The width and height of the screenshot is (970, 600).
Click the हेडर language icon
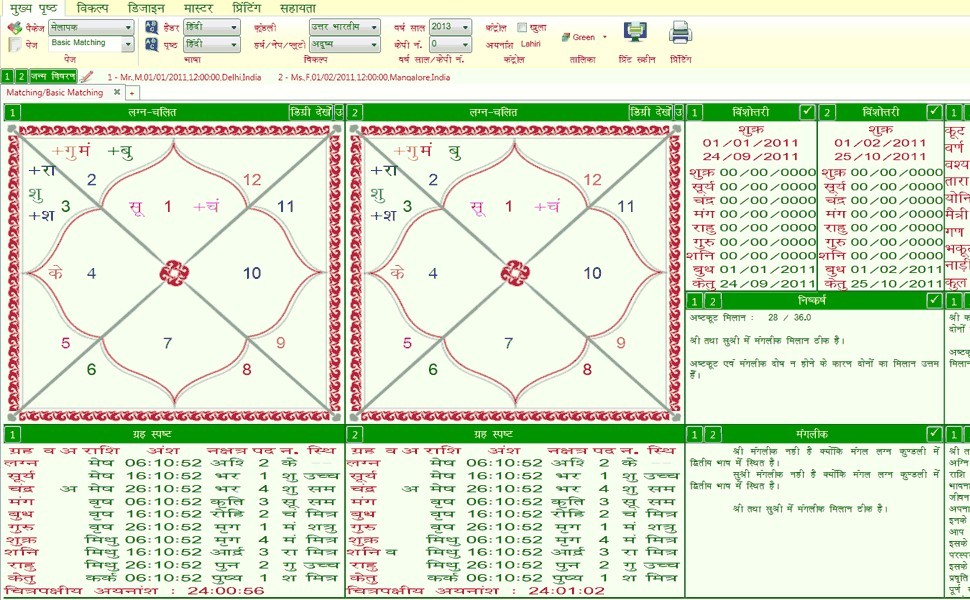151,28
